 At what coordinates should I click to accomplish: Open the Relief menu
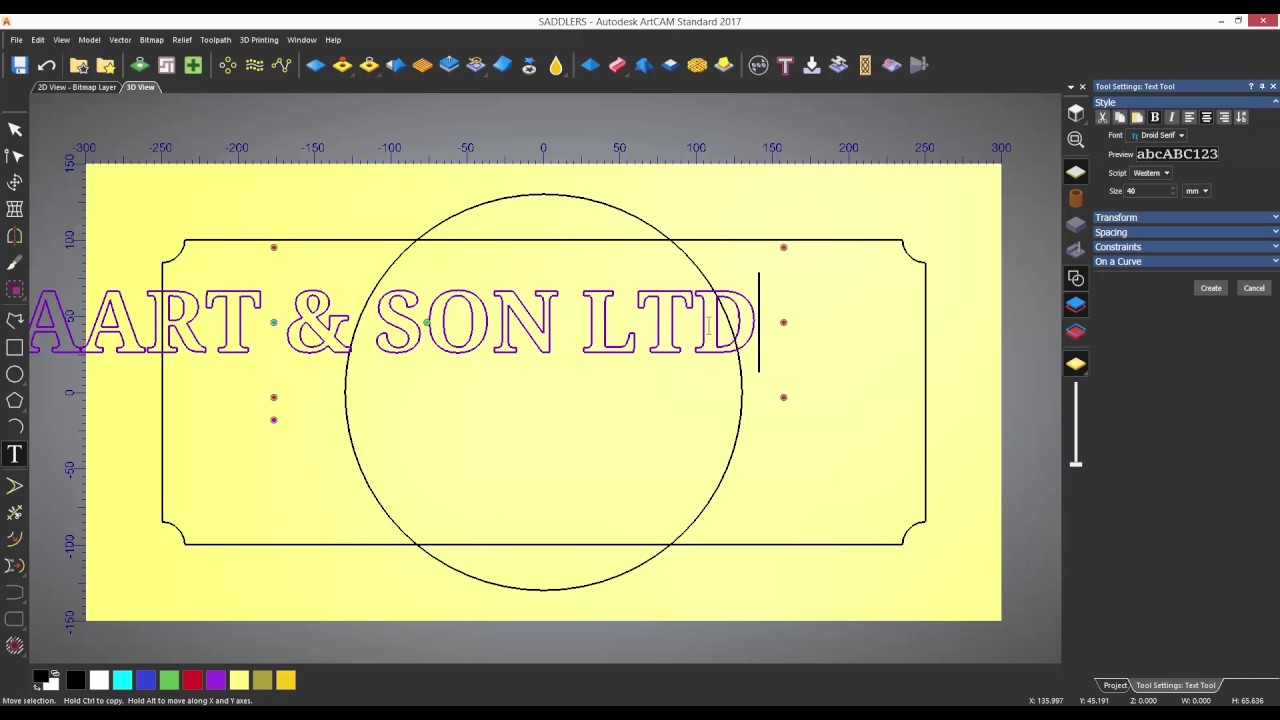tap(182, 40)
